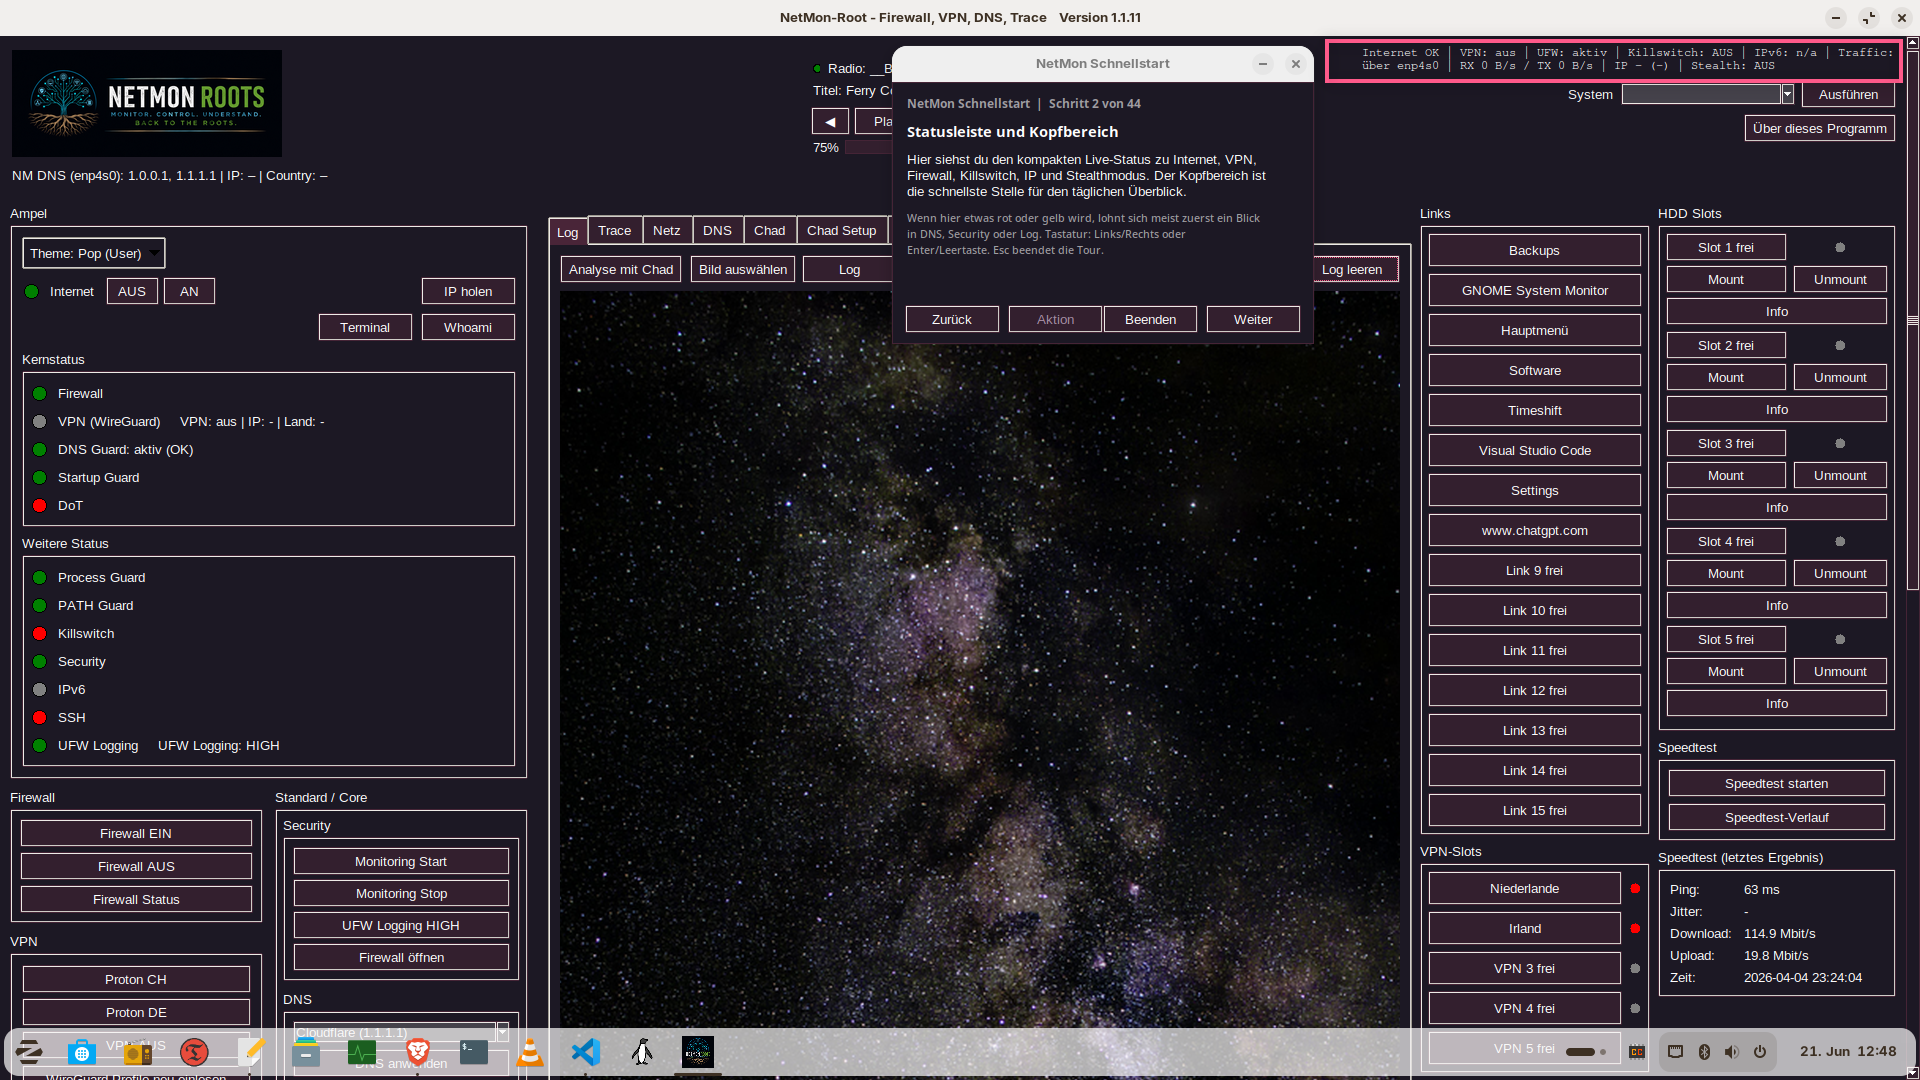The height and width of the screenshot is (1080, 1920).
Task: Open the wired network tray icon
Action: pos(1676,1052)
